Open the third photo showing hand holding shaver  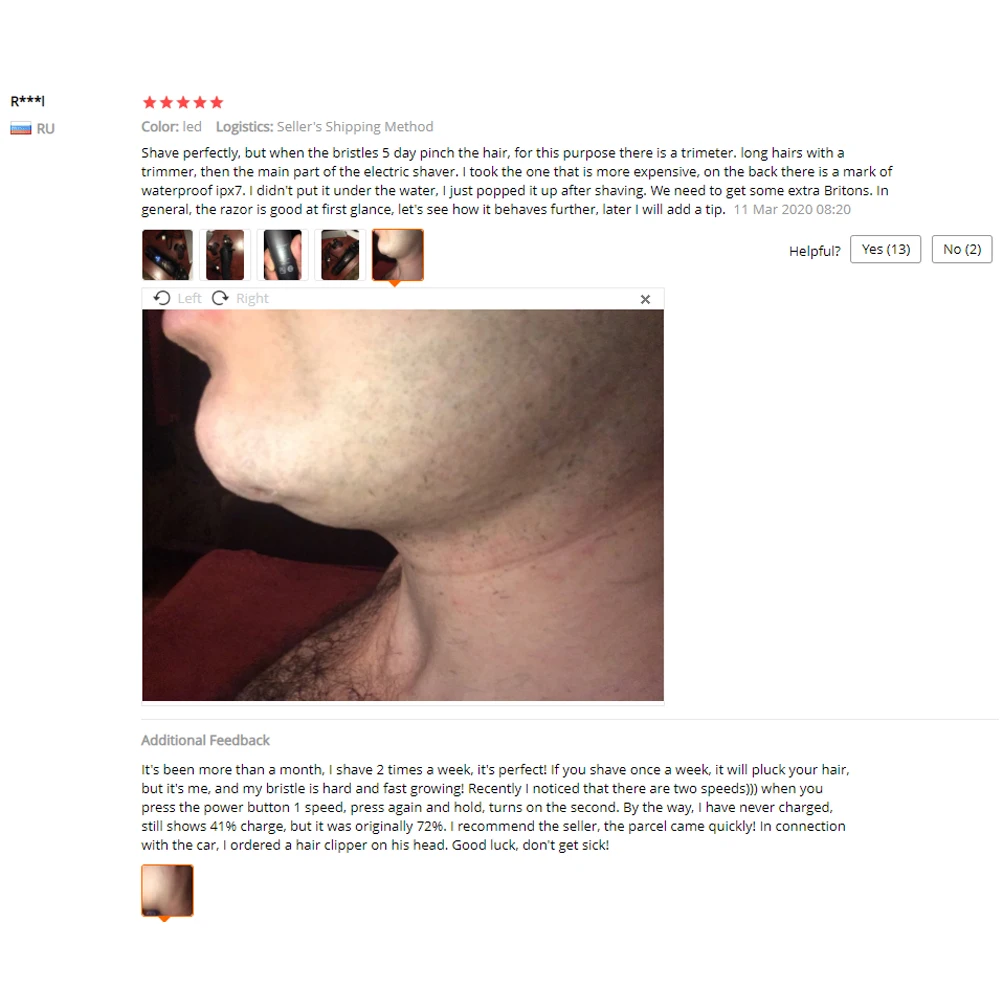pyautogui.click(x=282, y=255)
